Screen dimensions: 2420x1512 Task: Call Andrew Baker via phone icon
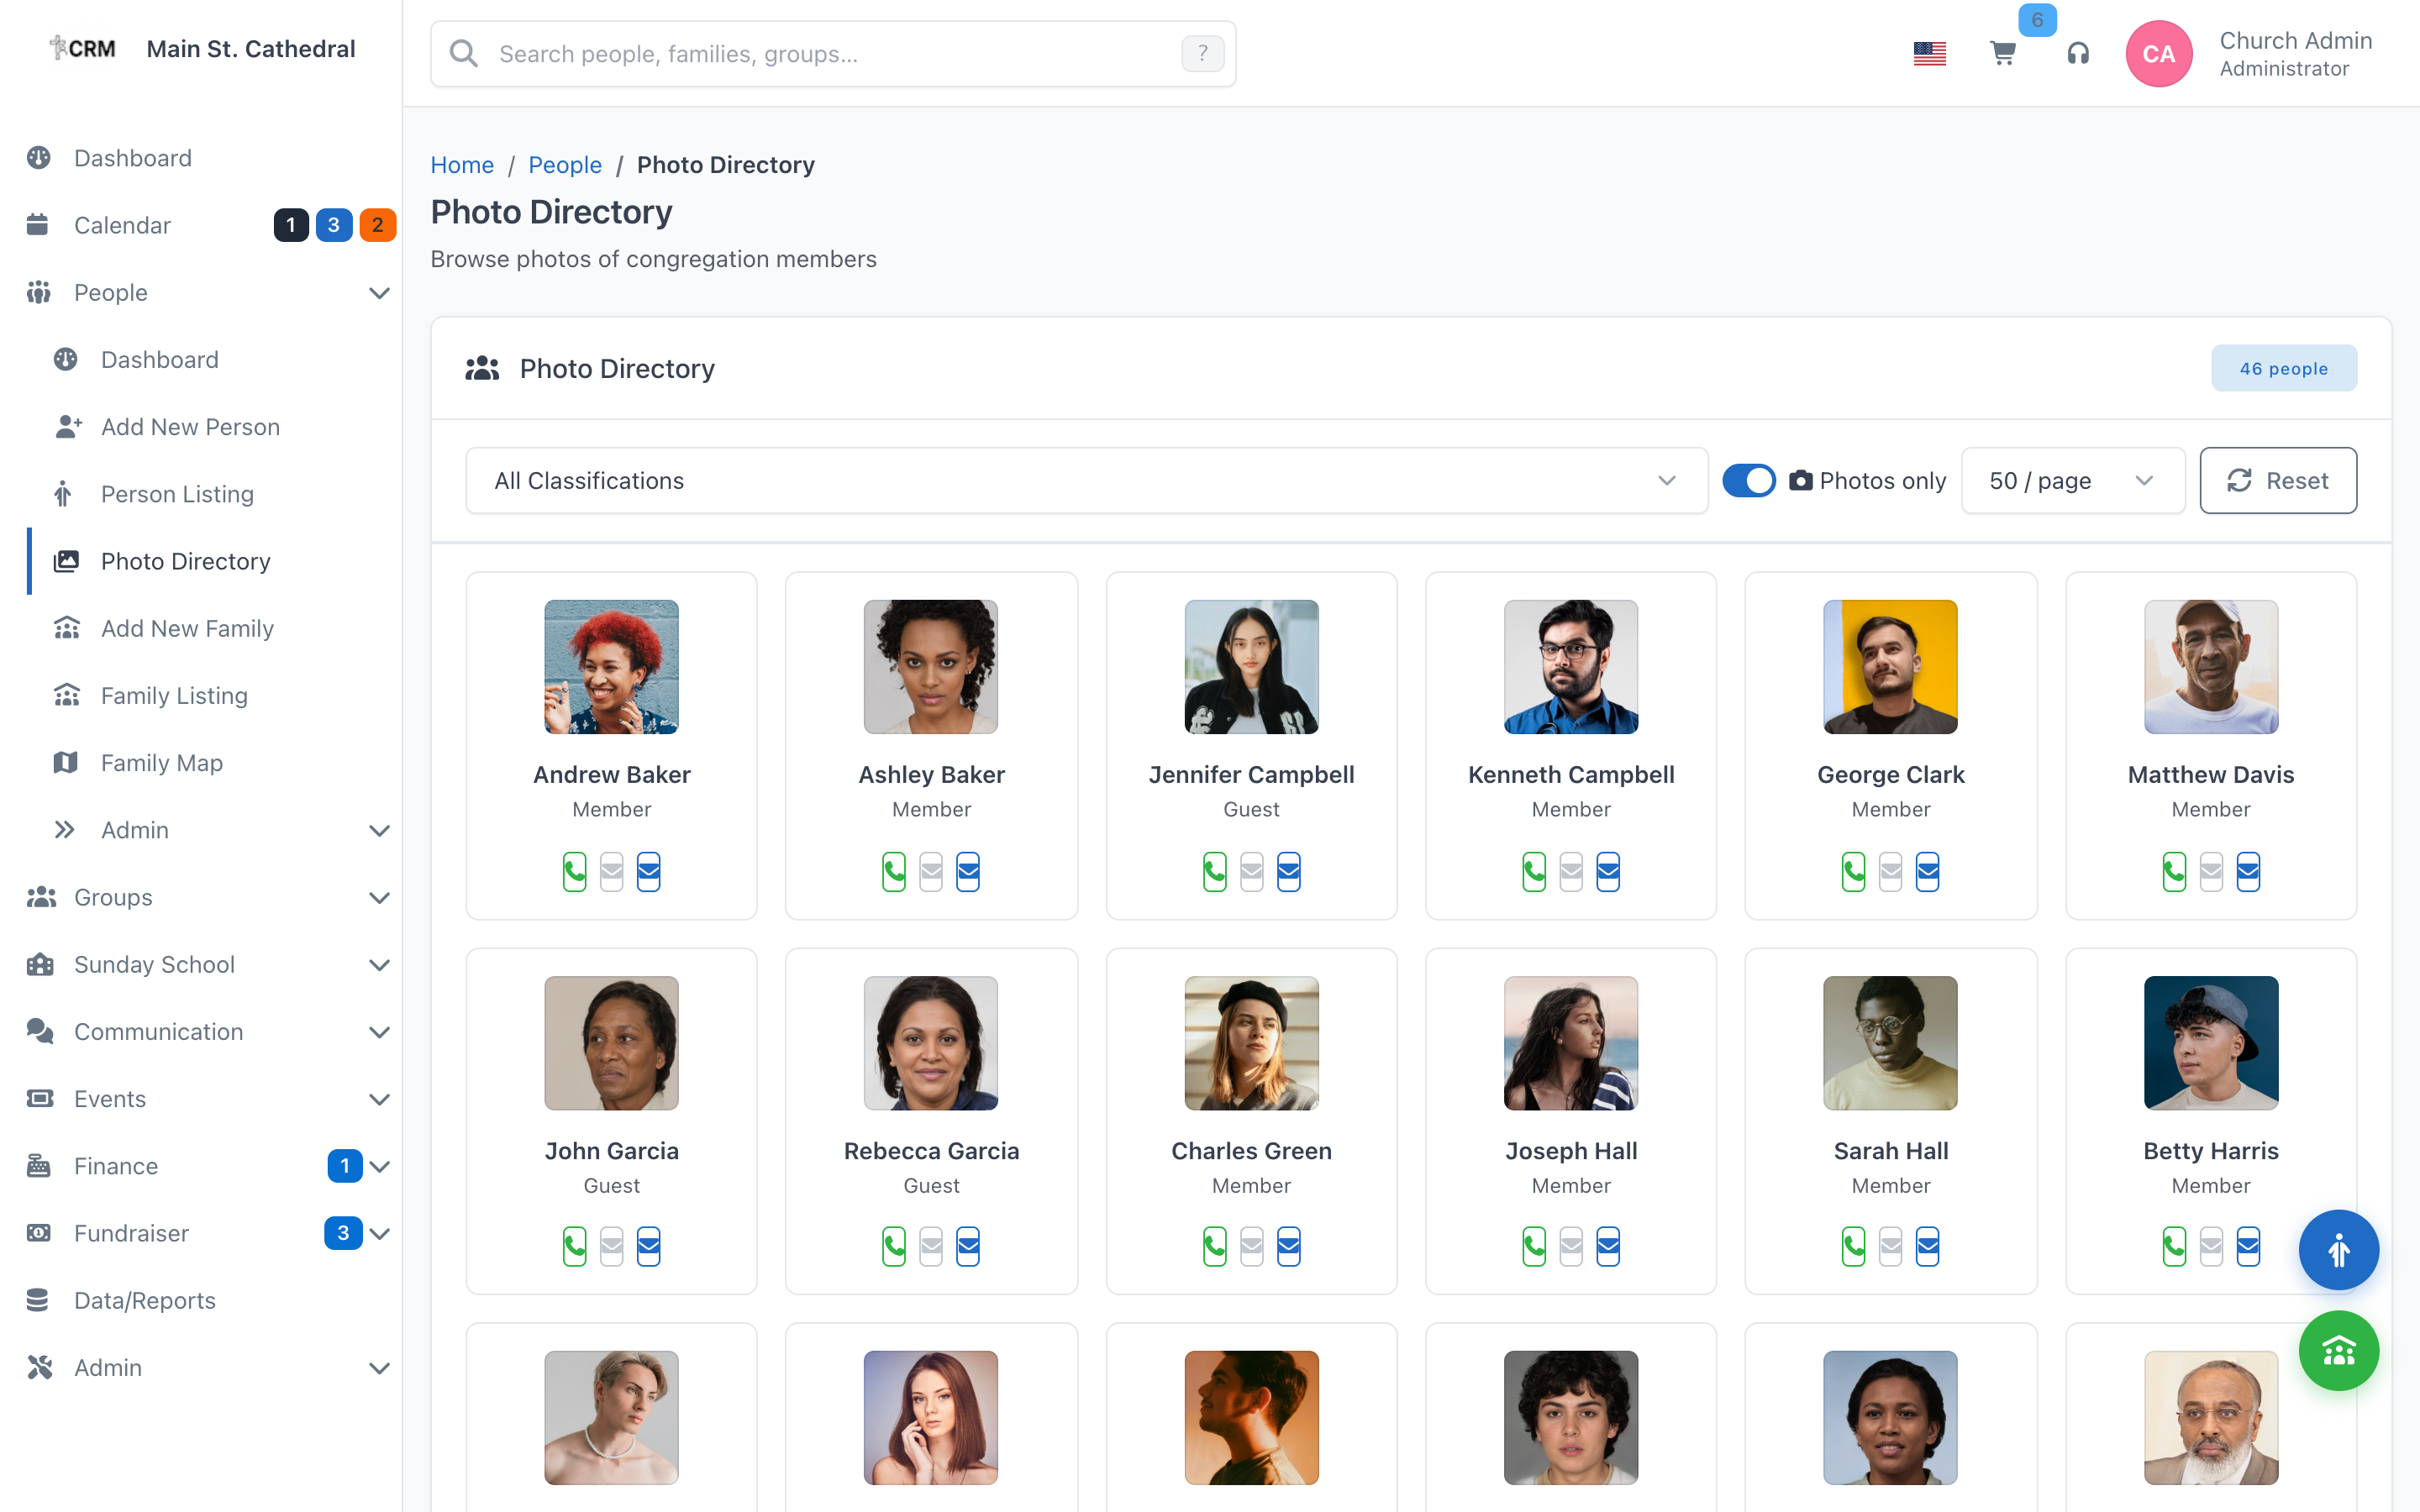click(x=574, y=871)
